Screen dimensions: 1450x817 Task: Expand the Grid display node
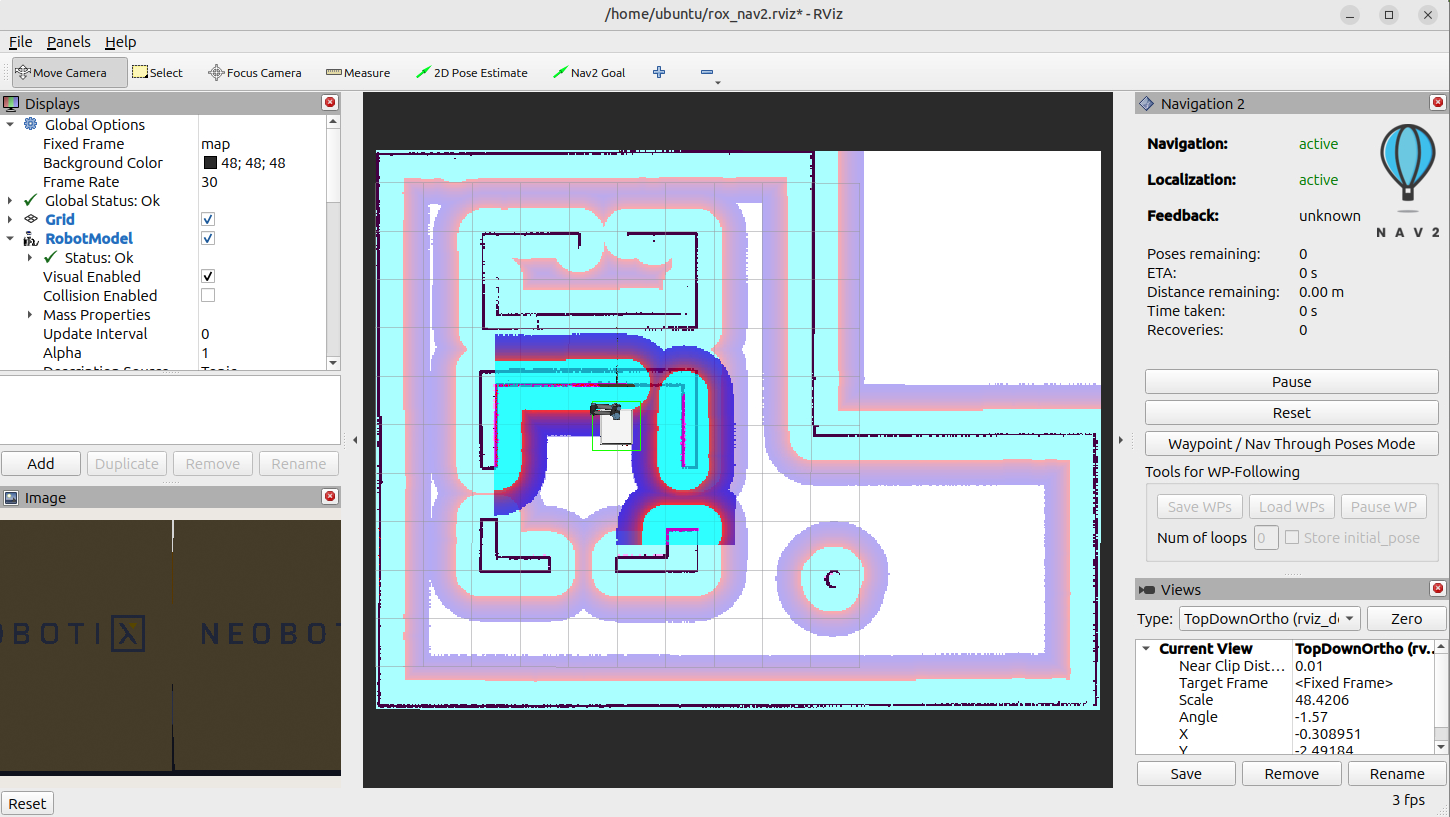pos(11,219)
